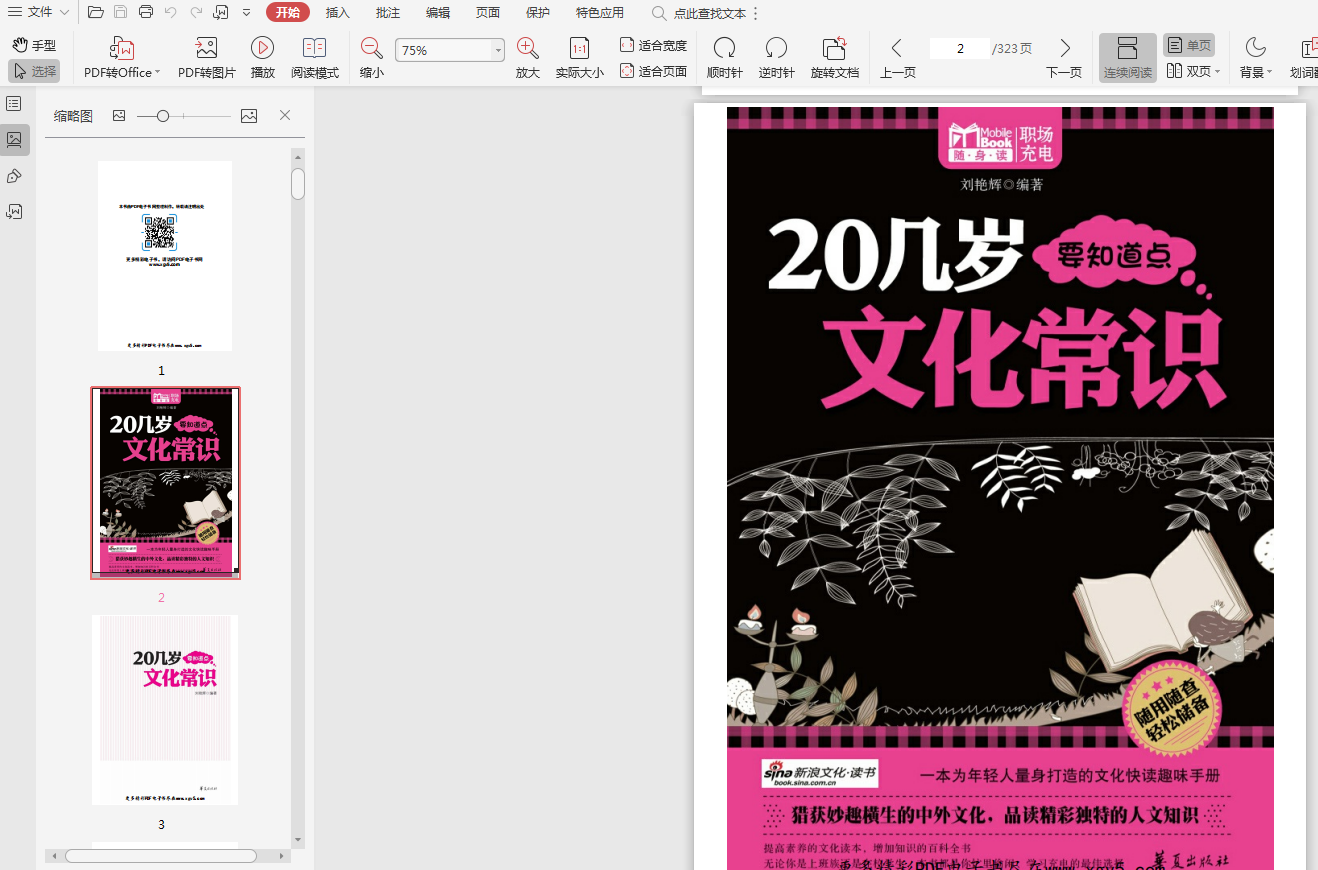Zoom in using 放大 magnifier icon
This screenshot has width=1318, height=870.
(527, 48)
